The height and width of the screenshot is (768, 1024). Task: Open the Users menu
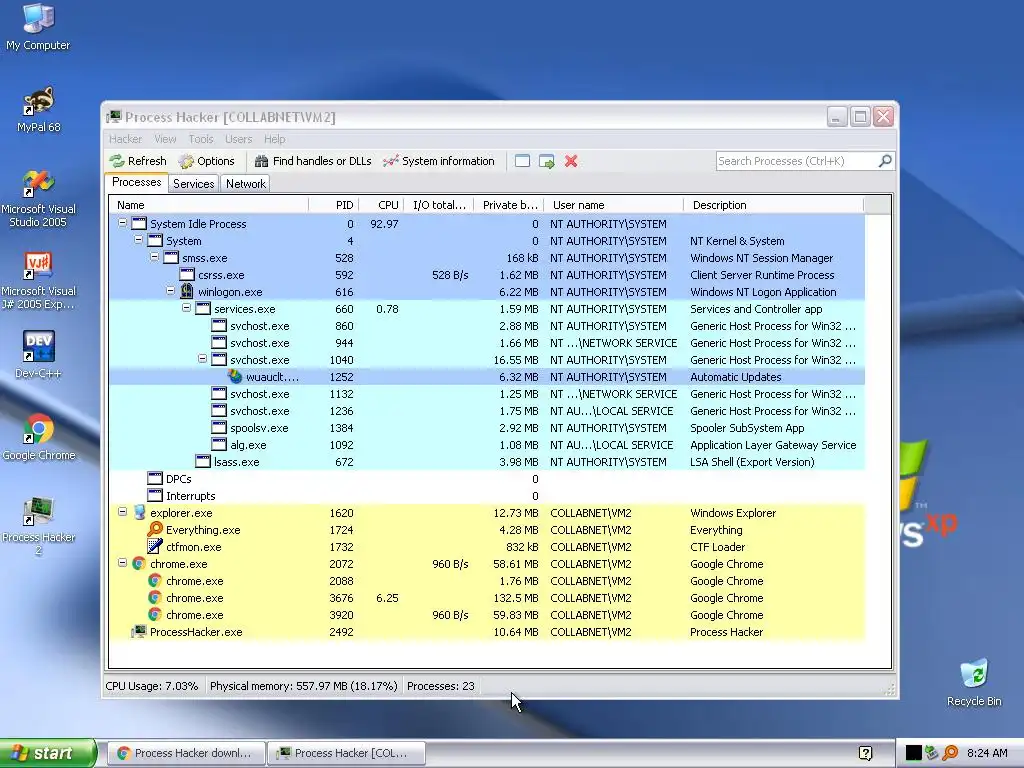(238, 139)
